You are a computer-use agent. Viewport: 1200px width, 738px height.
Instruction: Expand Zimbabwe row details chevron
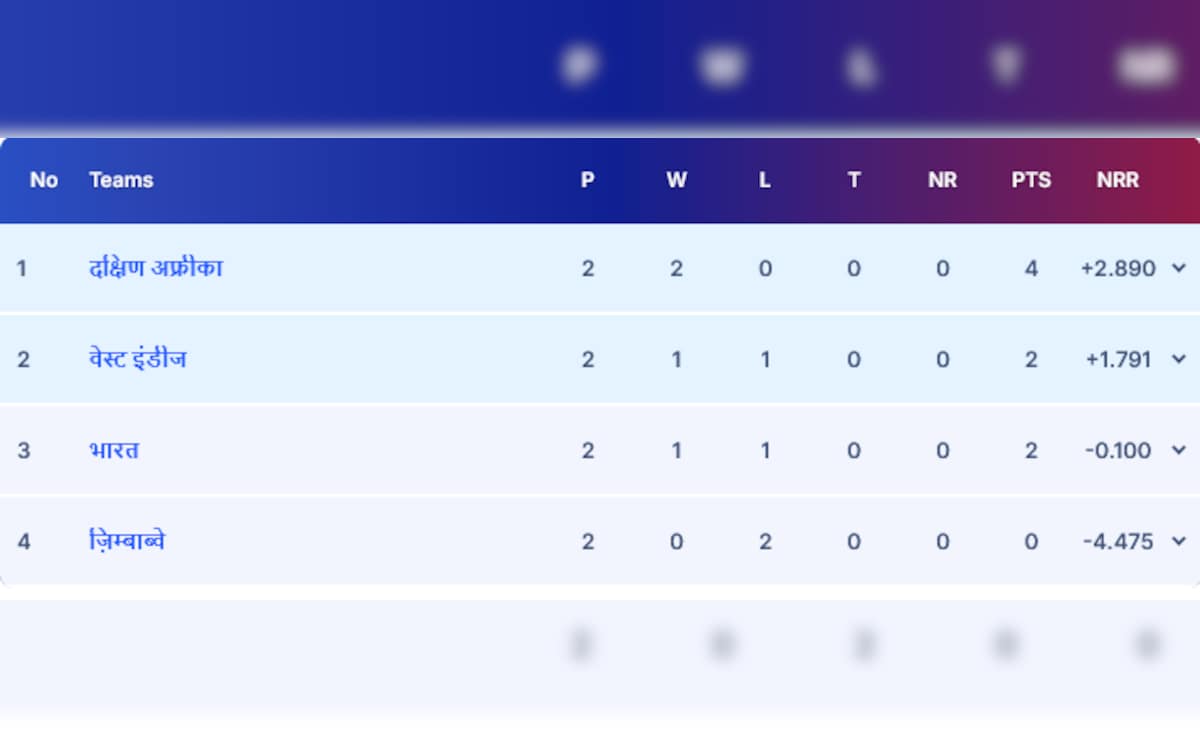tap(1179, 541)
